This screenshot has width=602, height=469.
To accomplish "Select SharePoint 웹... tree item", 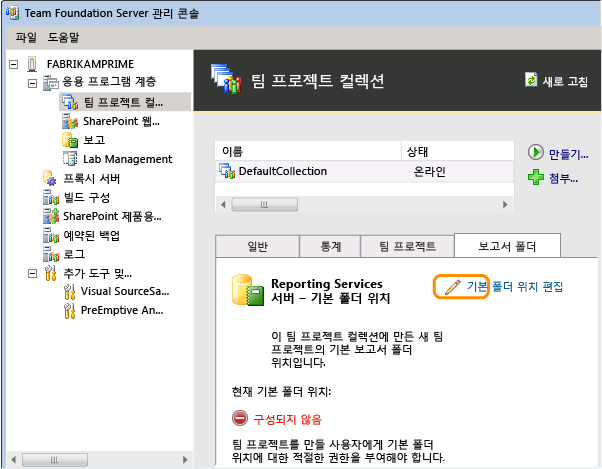I will pos(121,121).
